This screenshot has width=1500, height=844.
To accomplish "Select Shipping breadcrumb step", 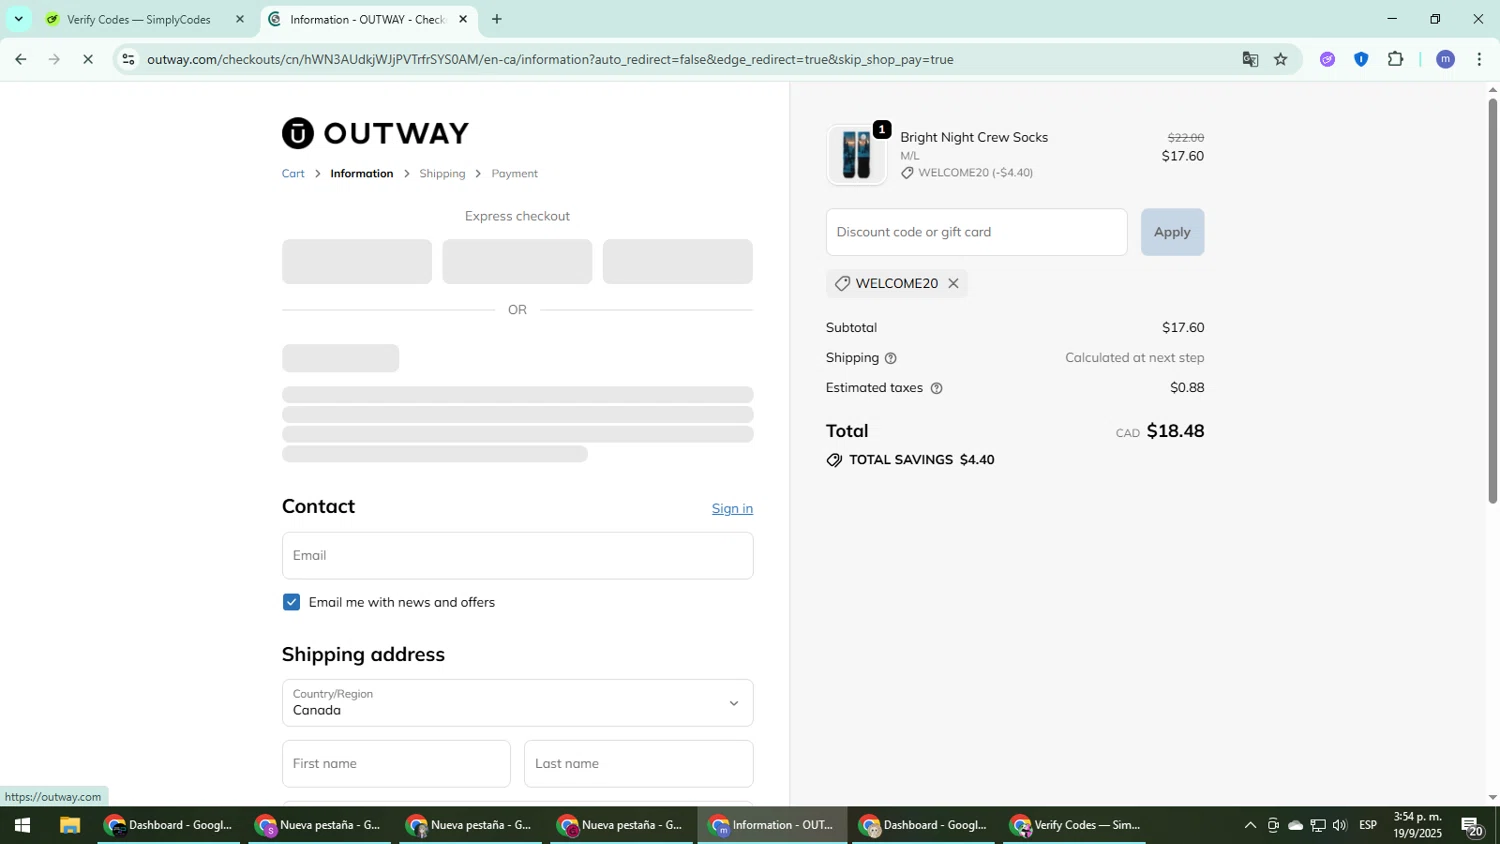I will click(442, 174).
